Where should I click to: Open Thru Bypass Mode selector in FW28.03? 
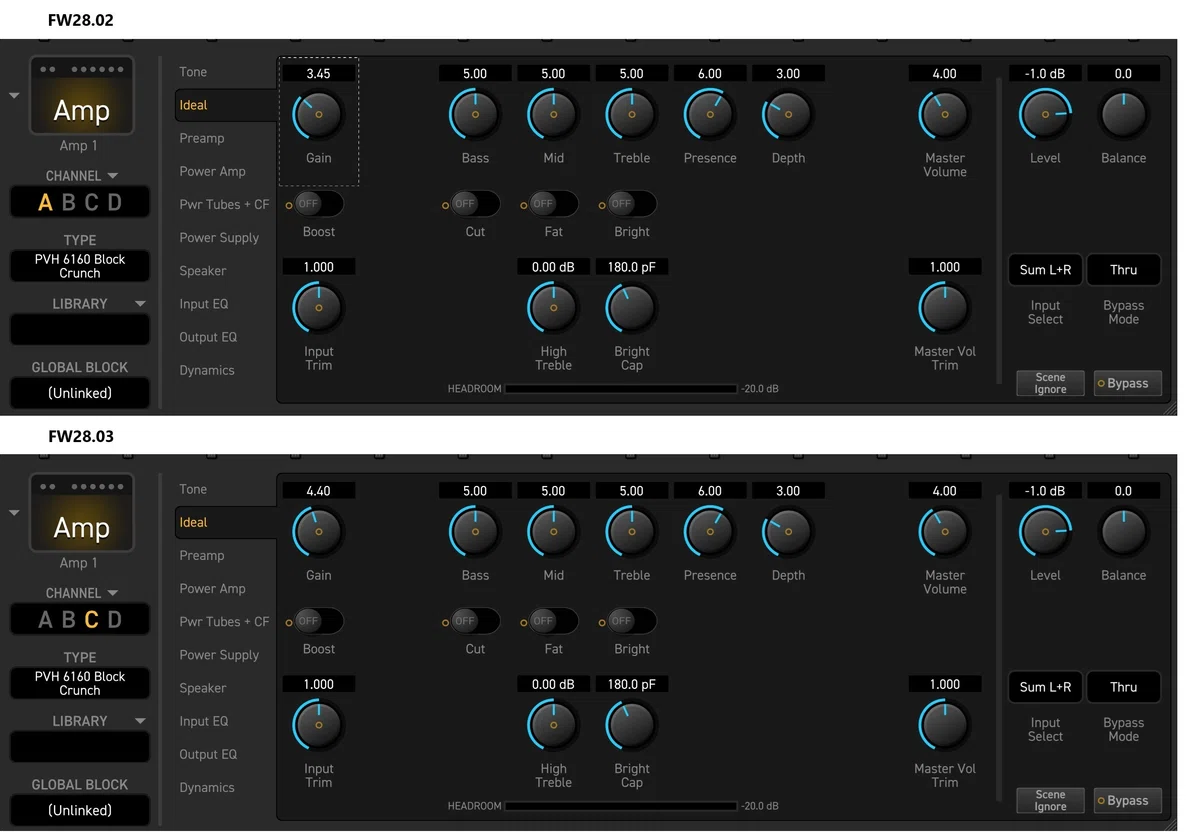1123,687
